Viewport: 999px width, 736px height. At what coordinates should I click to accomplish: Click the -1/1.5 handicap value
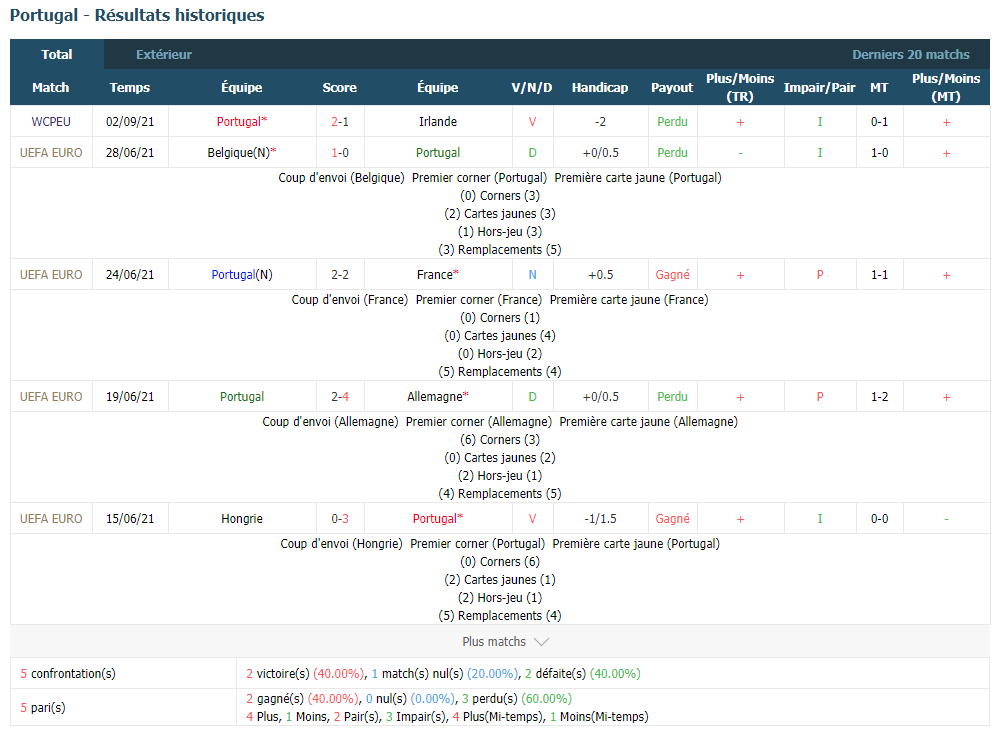click(x=600, y=519)
